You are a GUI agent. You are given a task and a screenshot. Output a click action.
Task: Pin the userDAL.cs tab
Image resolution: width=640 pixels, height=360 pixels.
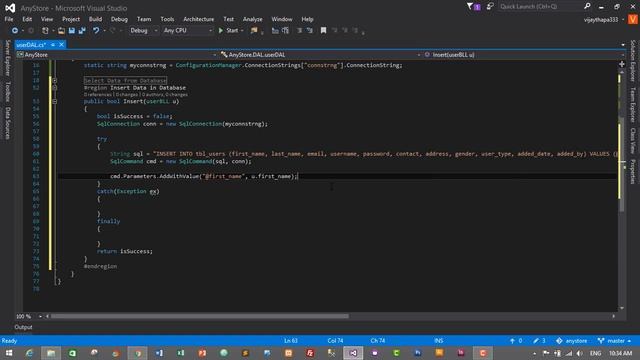pos(53,45)
